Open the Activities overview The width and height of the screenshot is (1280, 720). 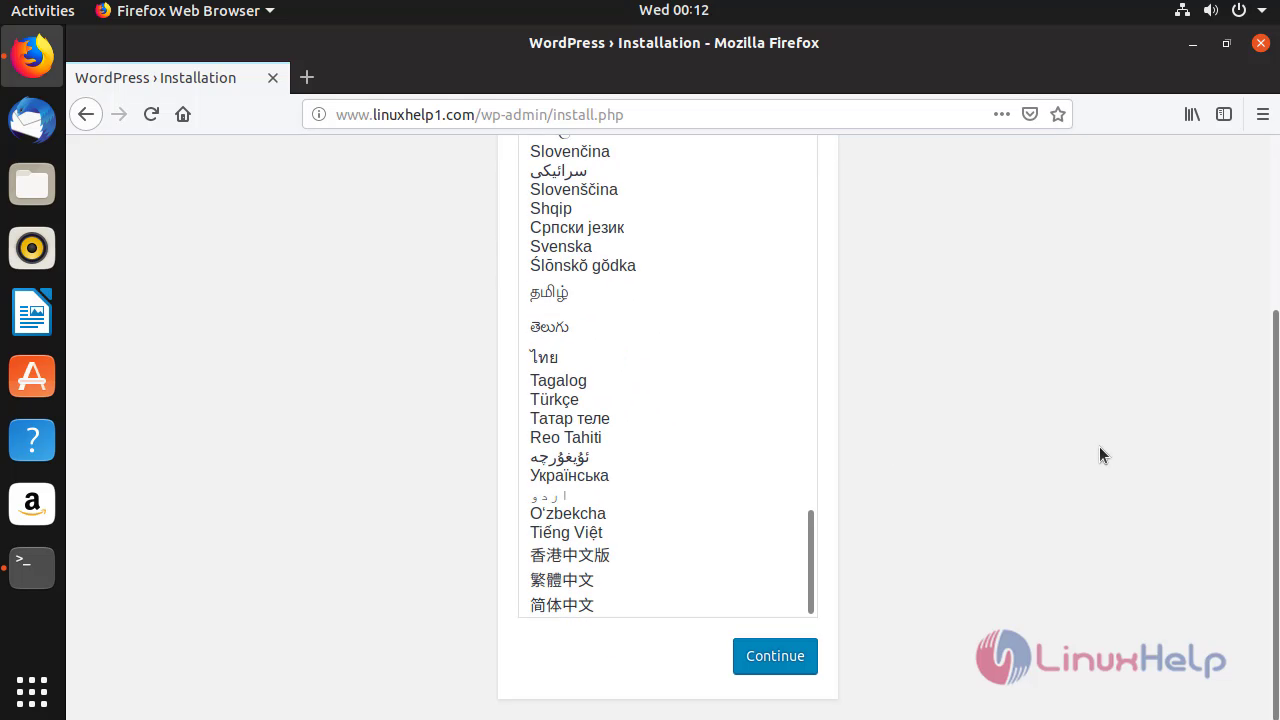[x=42, y=10]
